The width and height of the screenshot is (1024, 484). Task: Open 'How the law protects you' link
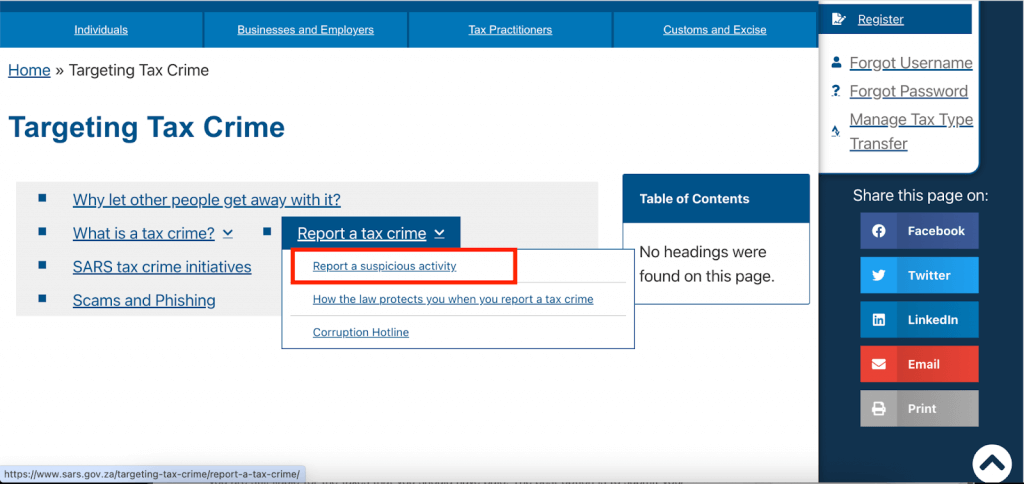[x=452, y=299]
